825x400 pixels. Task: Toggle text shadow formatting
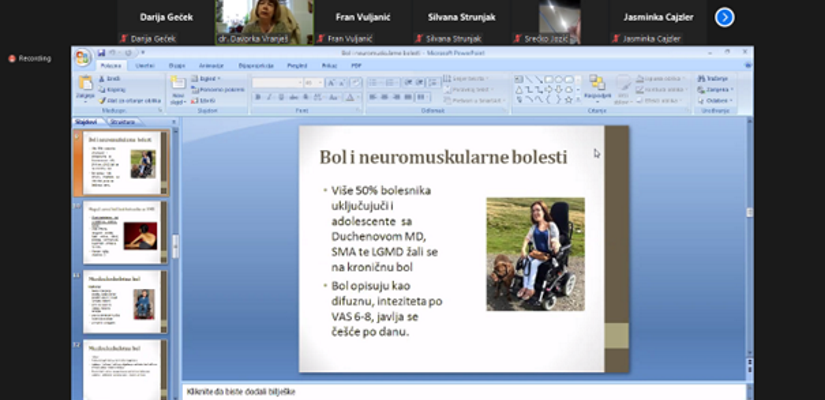(306, 97)
